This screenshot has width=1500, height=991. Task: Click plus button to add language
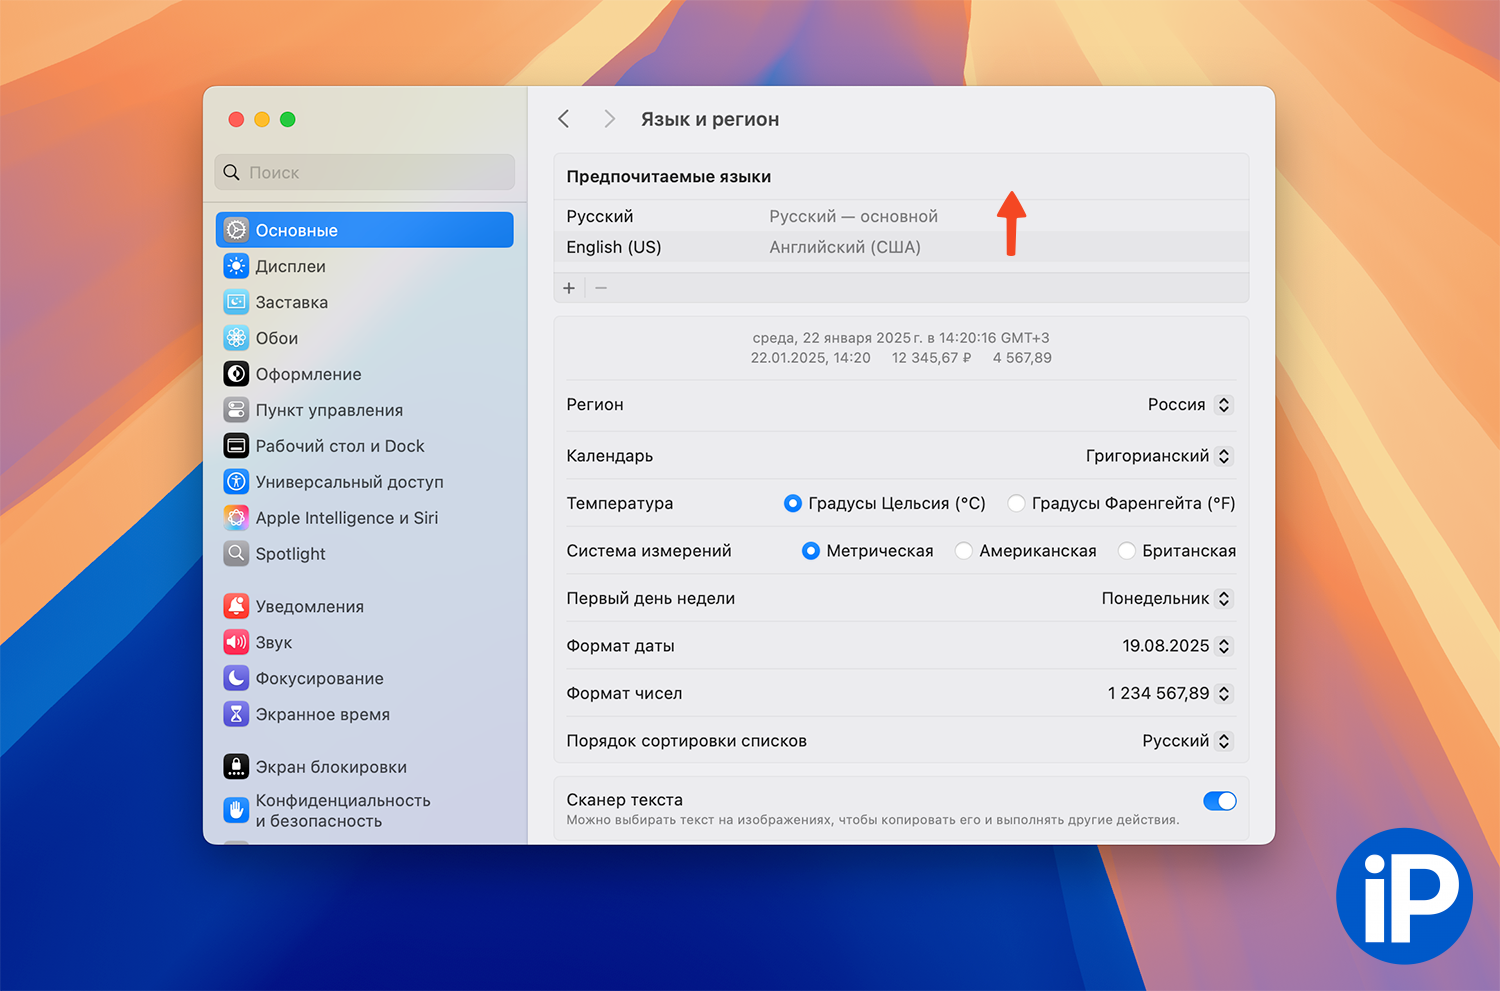(569, 288)
